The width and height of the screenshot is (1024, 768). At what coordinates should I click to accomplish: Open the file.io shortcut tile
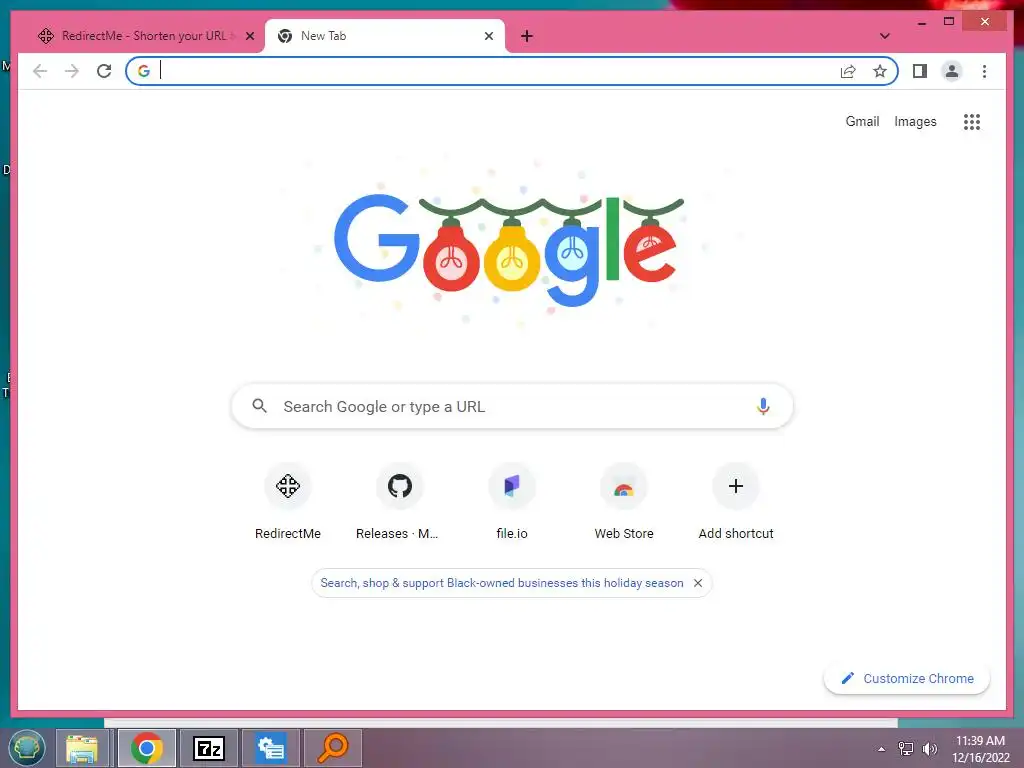click(x=512, y=501)
